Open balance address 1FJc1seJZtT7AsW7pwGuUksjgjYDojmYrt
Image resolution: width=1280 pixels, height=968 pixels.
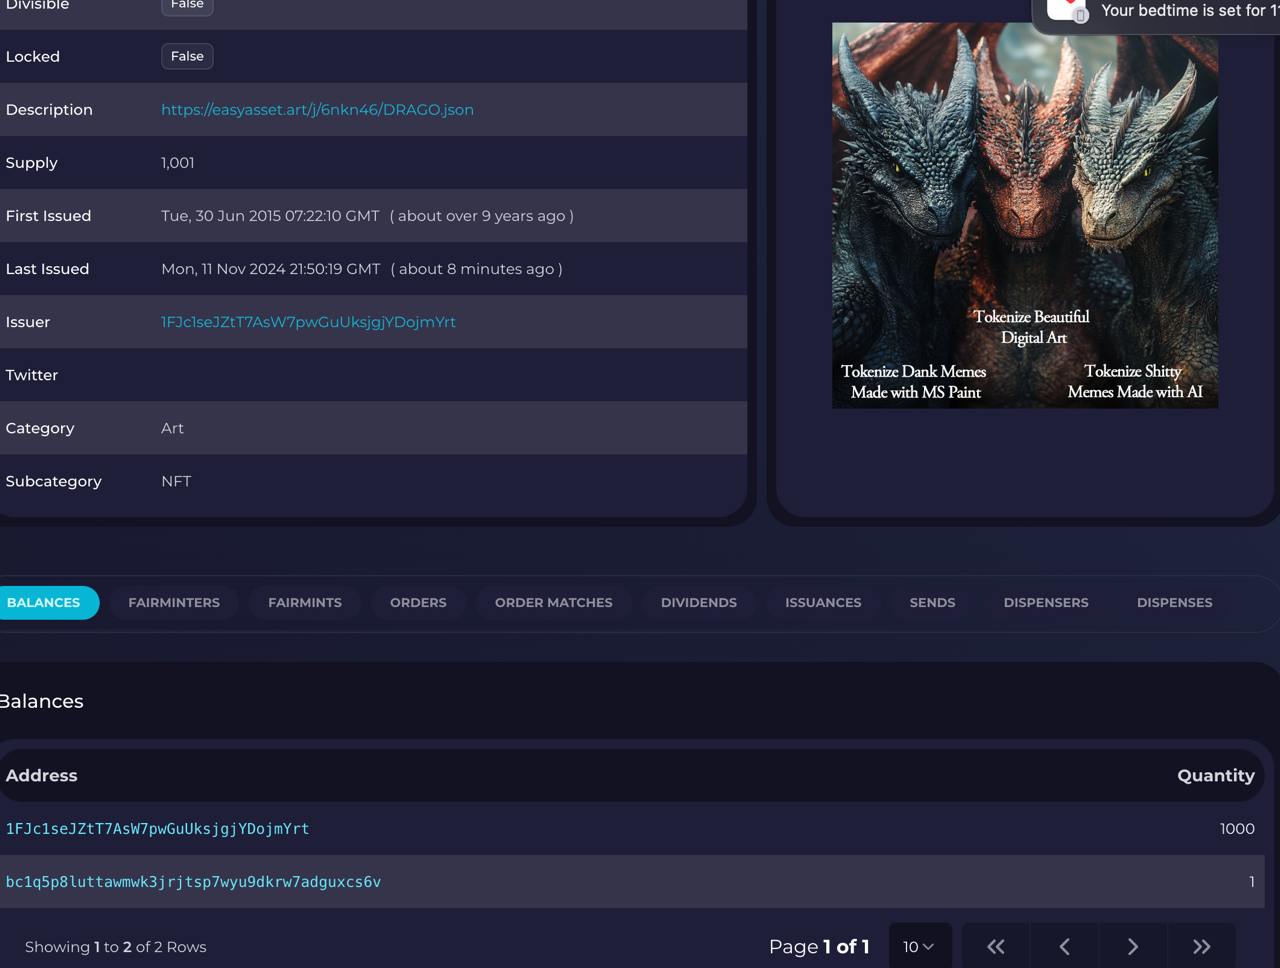coord(157,829)
